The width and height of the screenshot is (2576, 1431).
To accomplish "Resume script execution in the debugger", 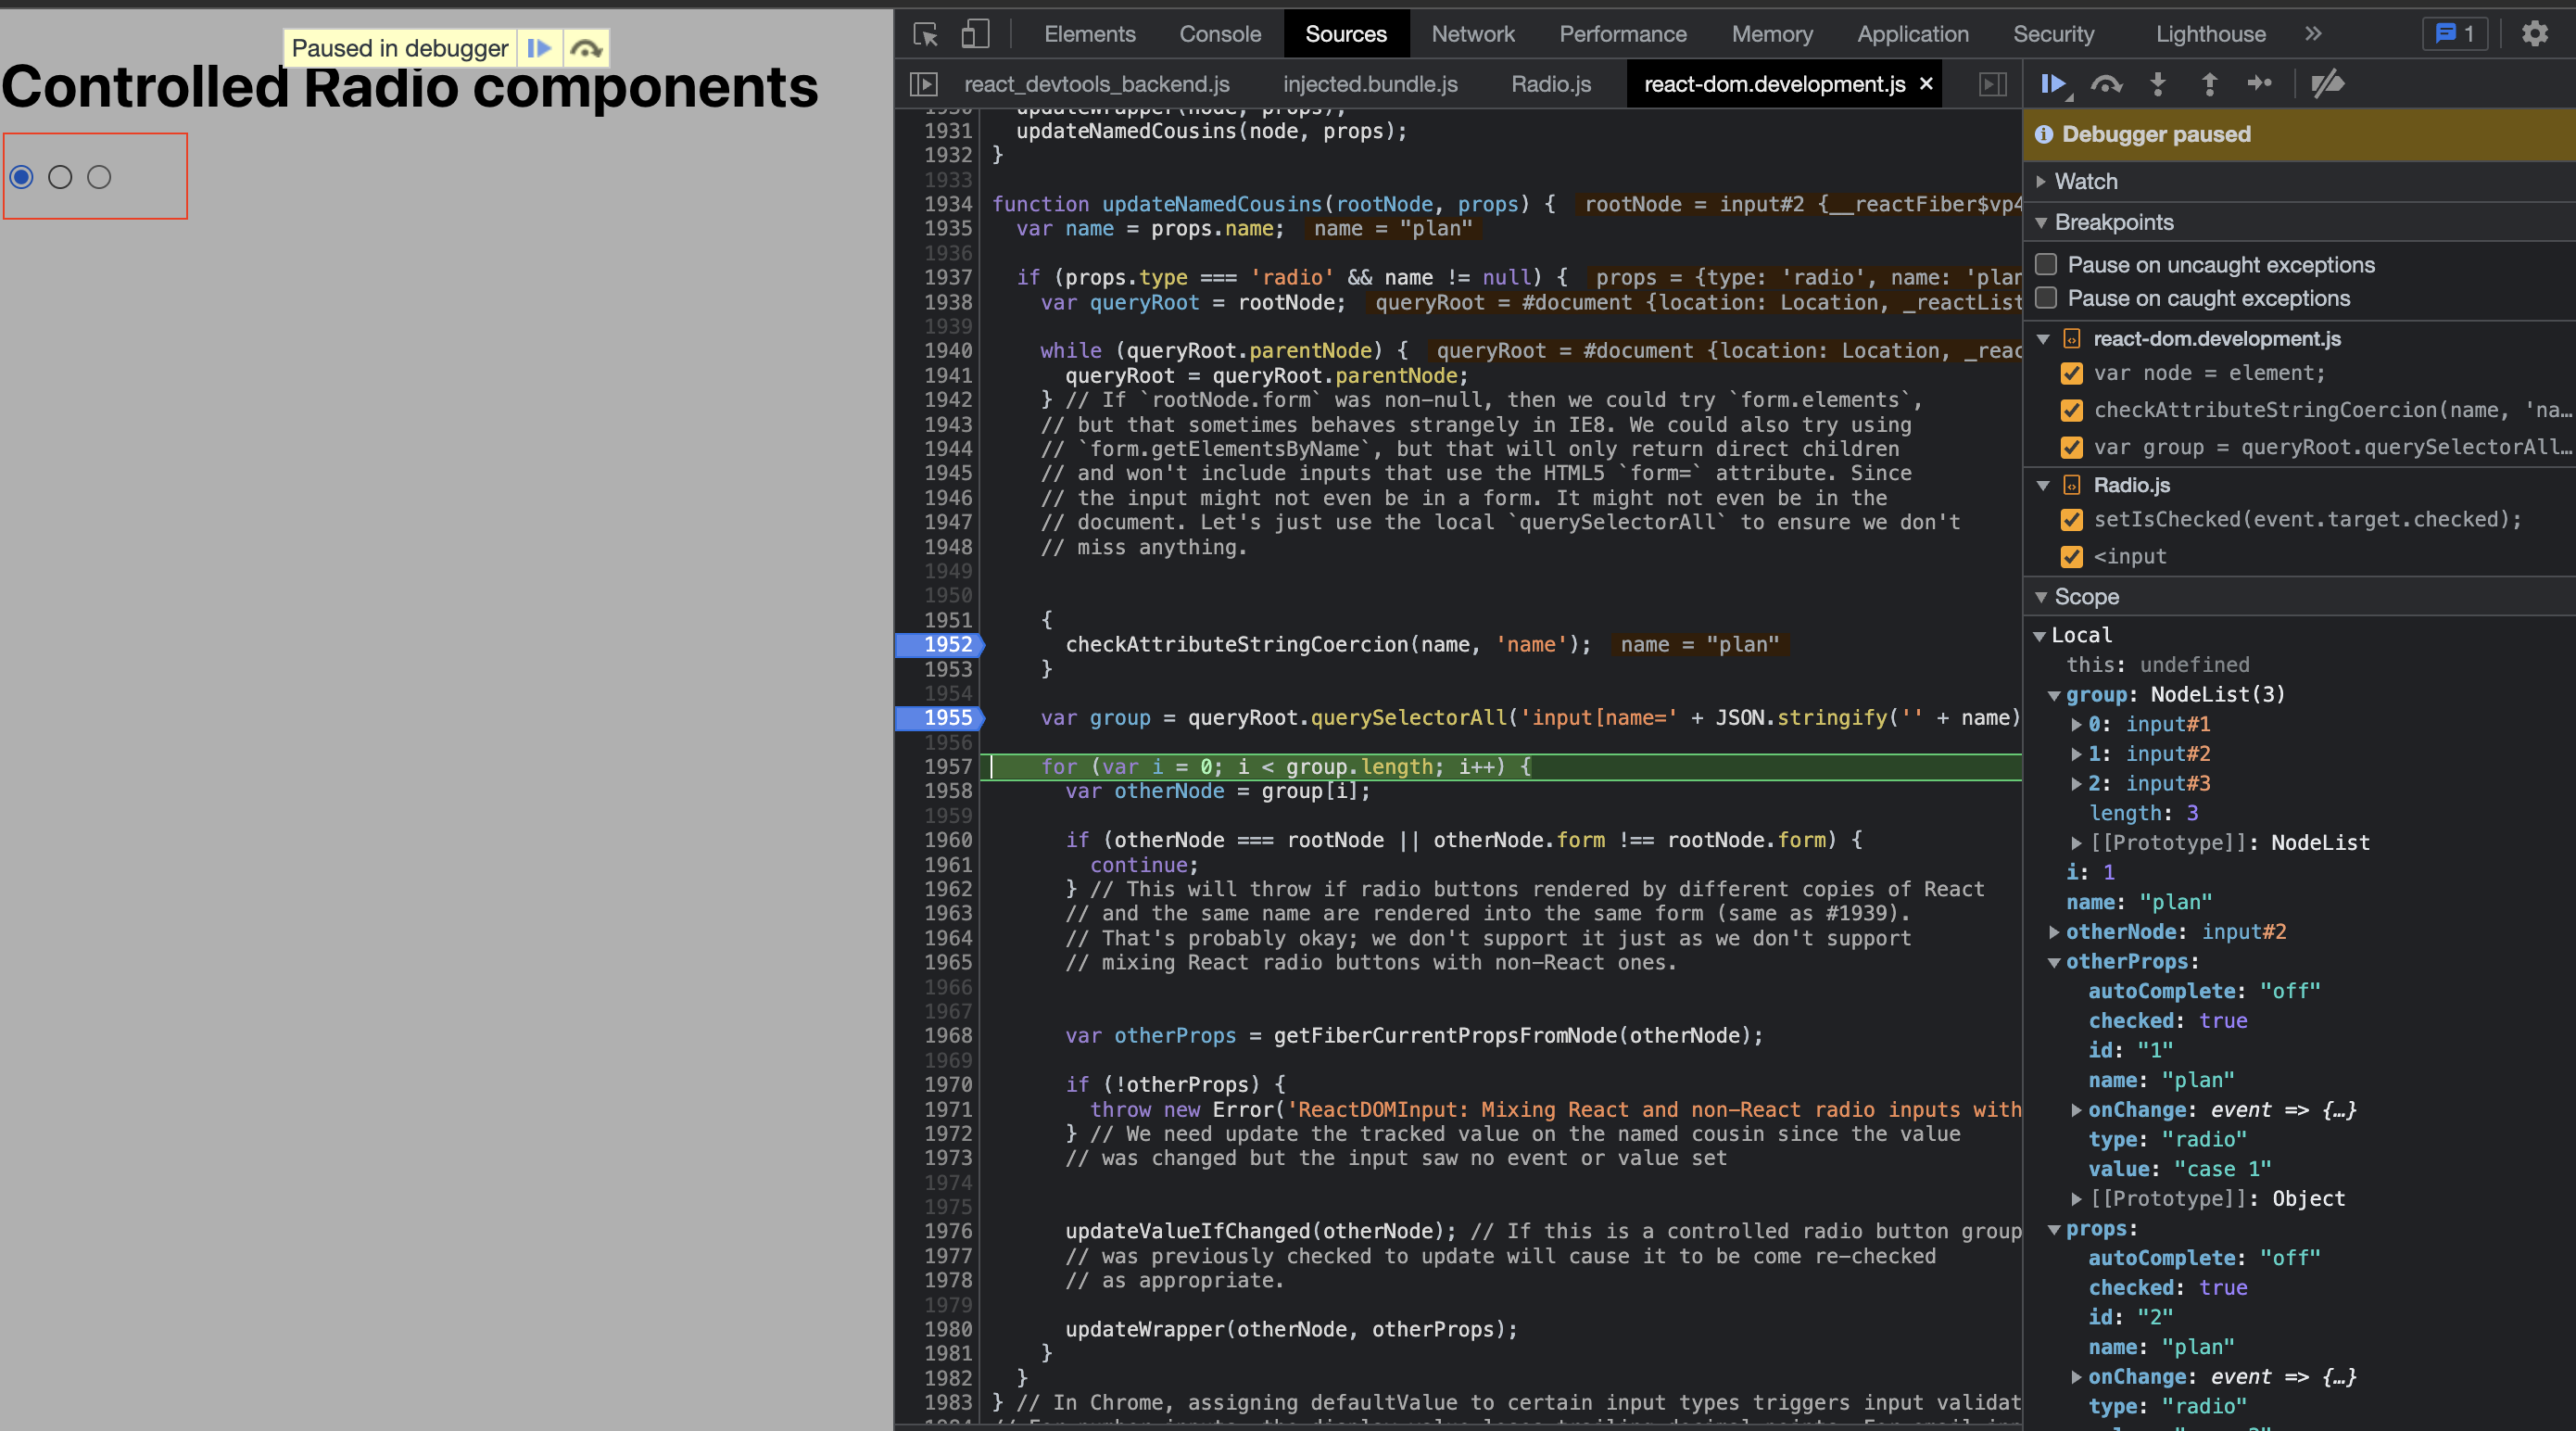I will [2054, 85].
